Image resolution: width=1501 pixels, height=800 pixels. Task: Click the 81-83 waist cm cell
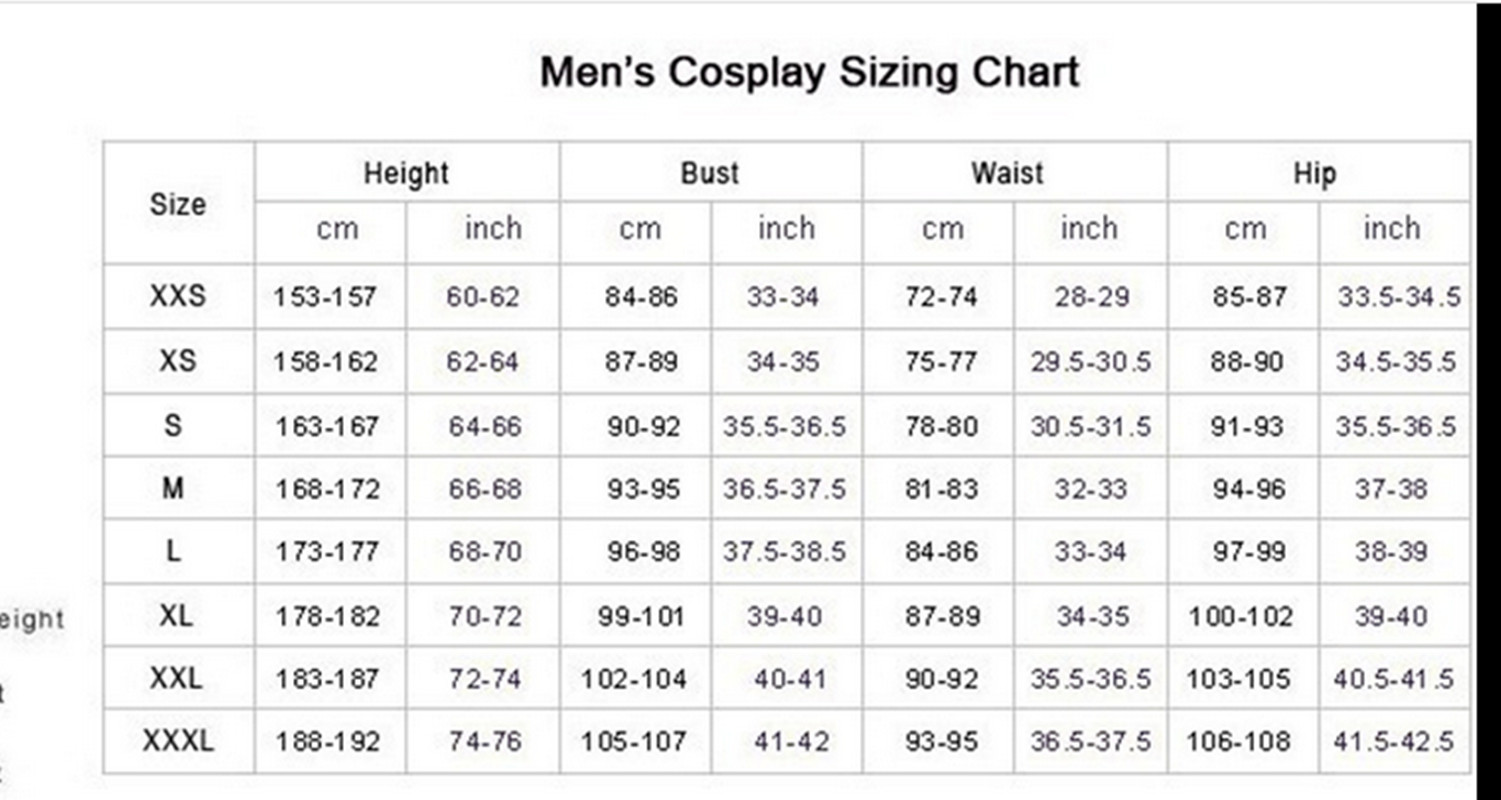941,489
